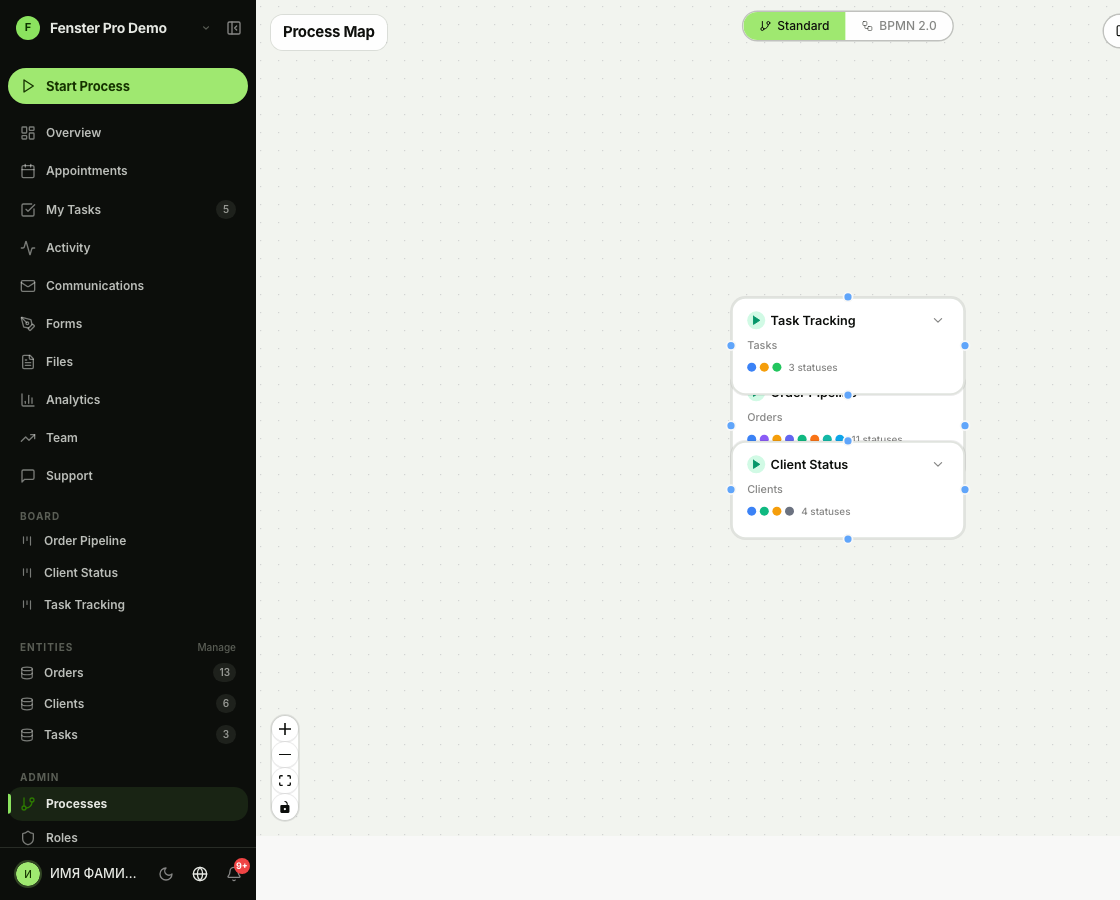
Task: Select the Appointments calendar icon
Action: point(28,170)
